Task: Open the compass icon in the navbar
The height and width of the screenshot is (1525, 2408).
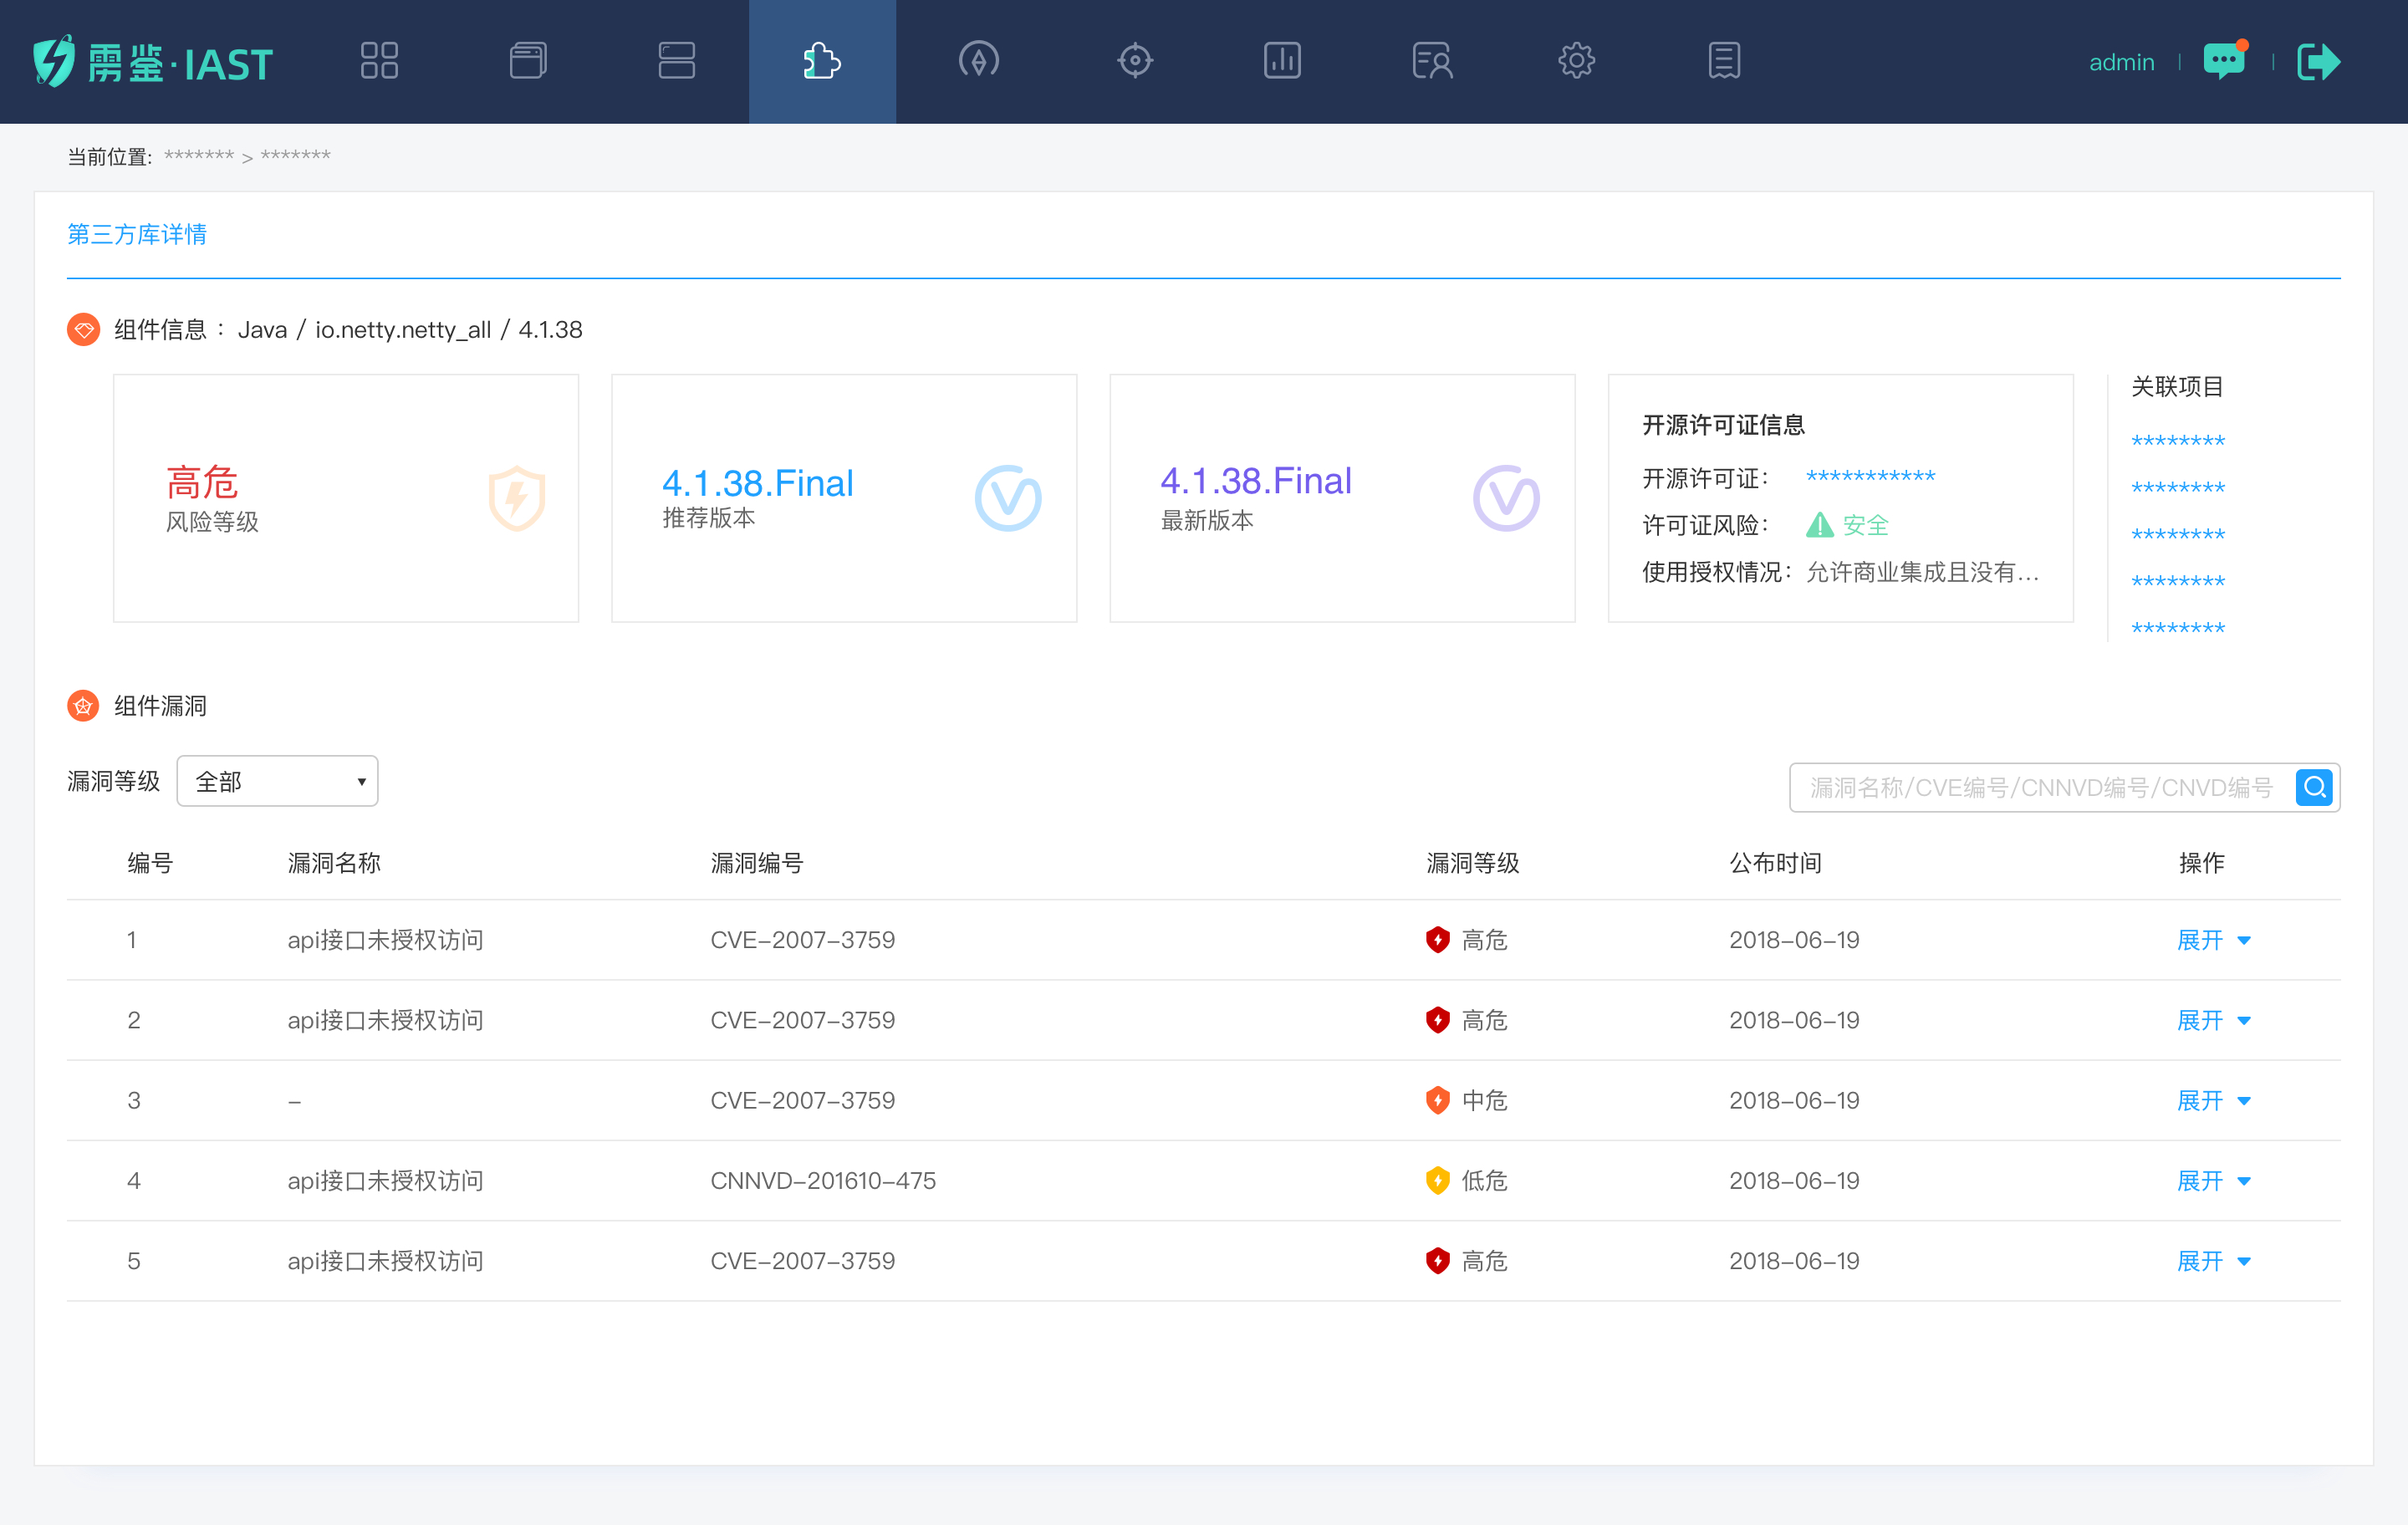Action: [x=978, y=61]
